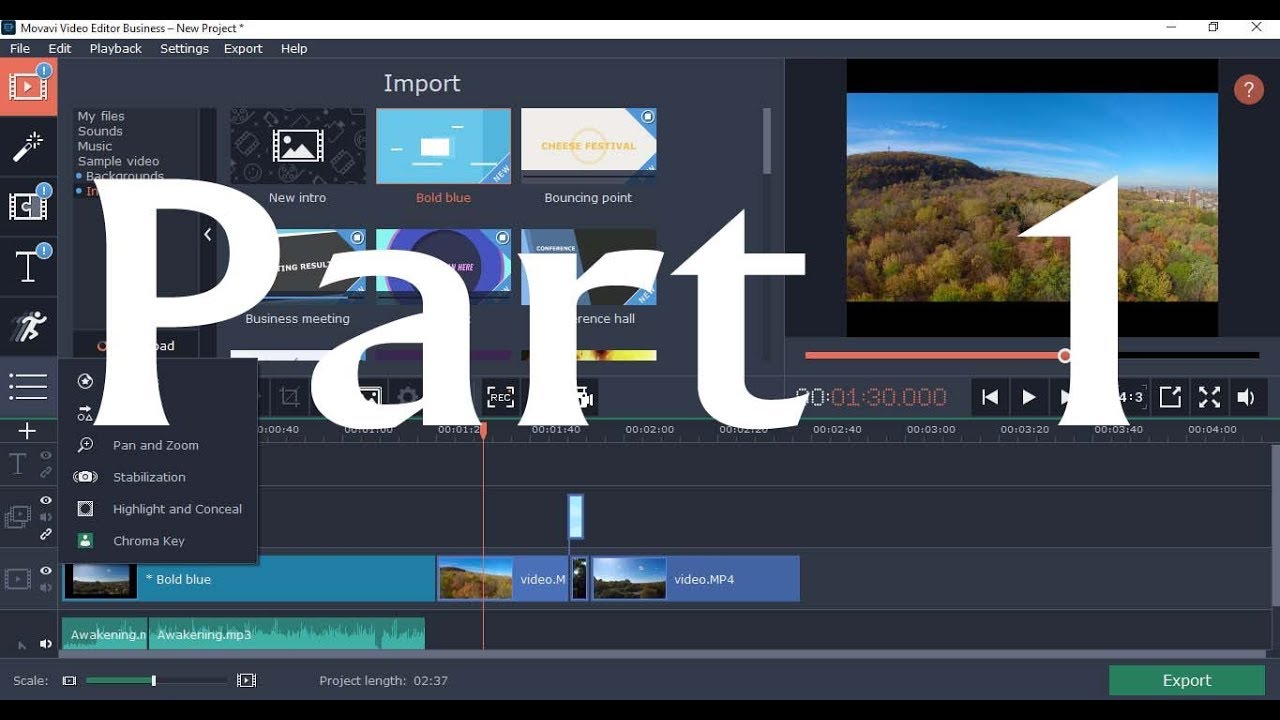Play the preview video

click(x=1028, y=397)
